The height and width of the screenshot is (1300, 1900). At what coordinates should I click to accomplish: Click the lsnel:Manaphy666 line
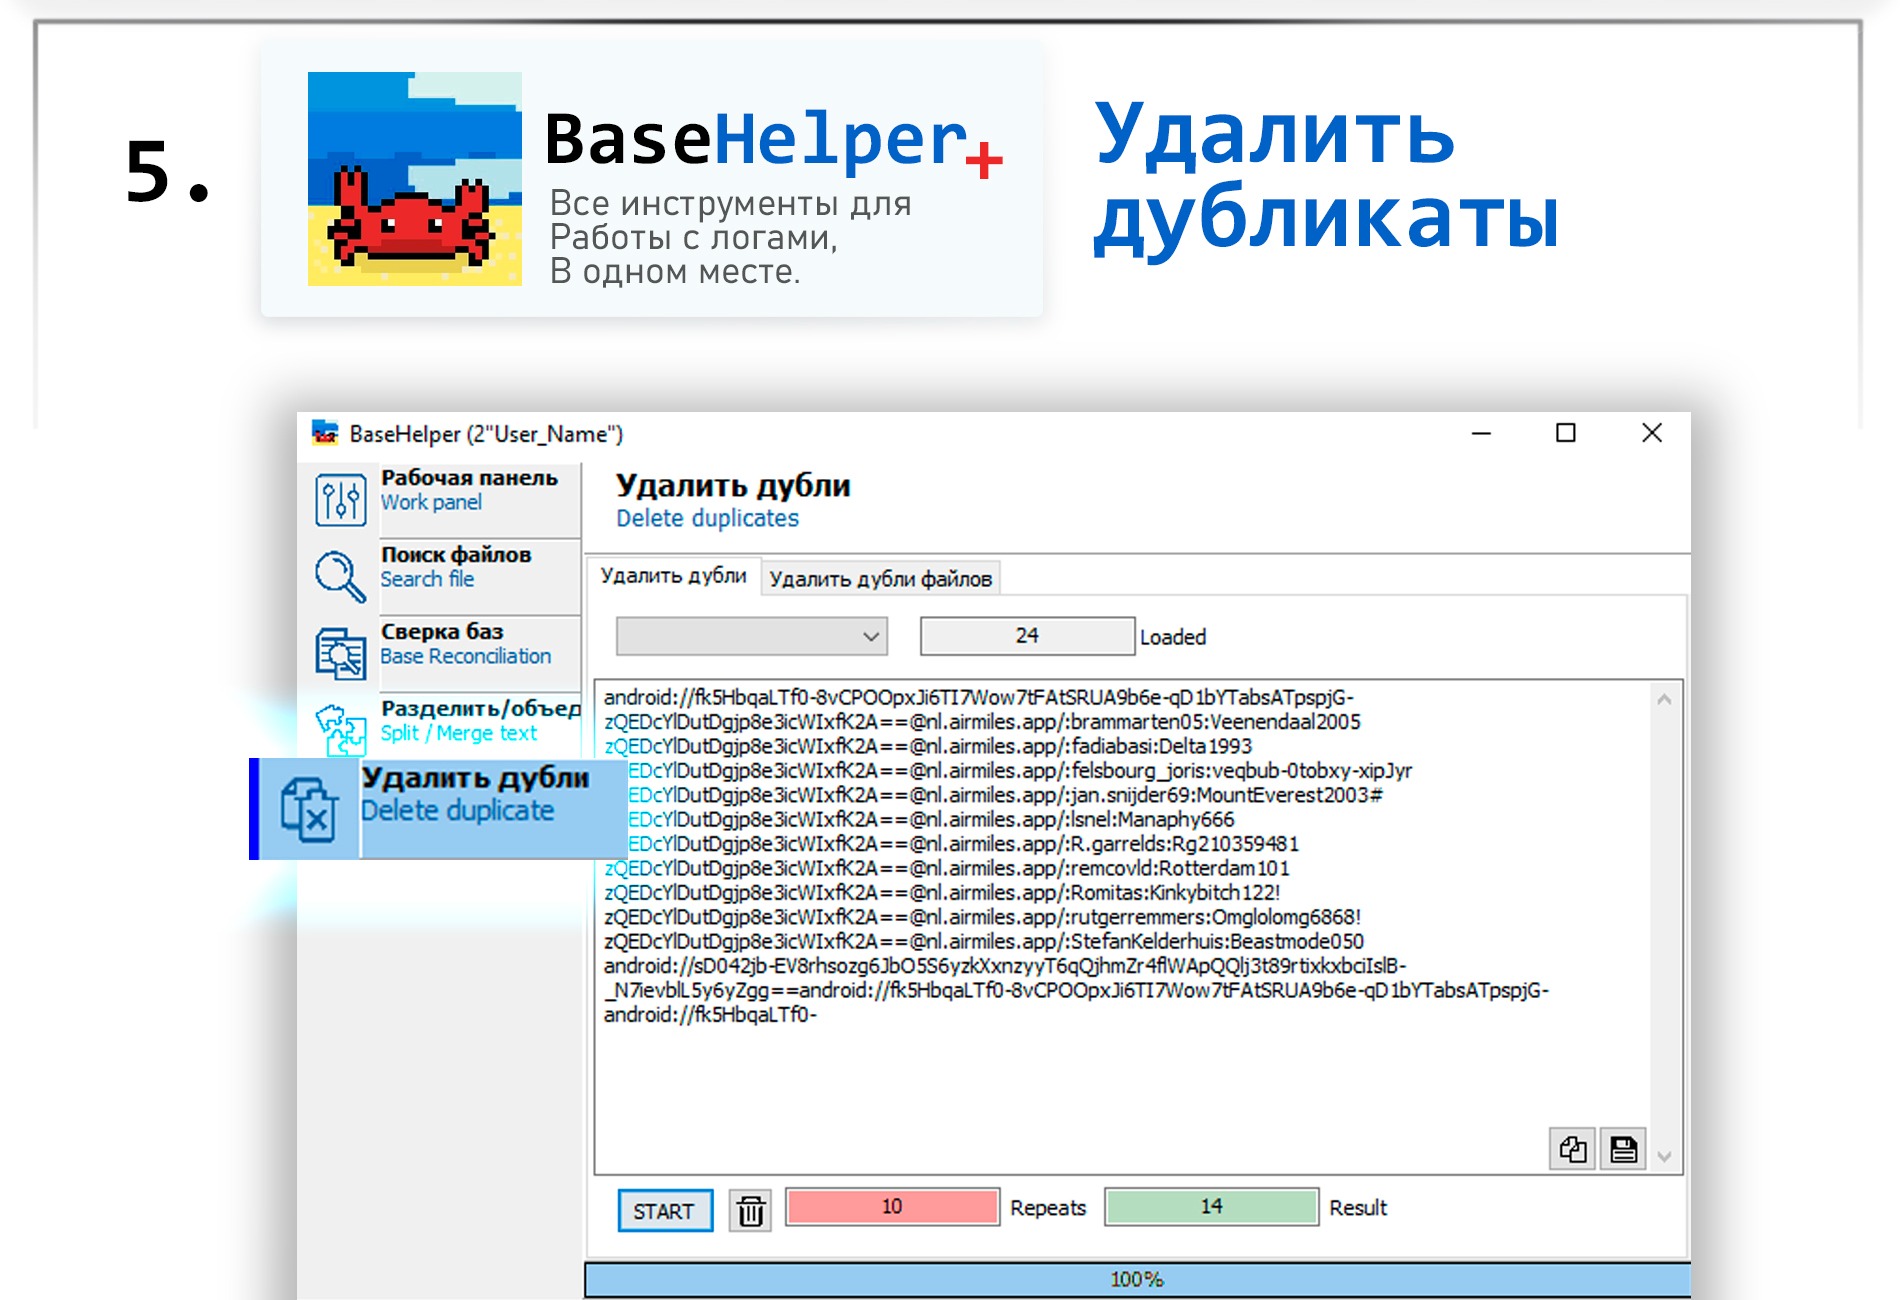pos(931,820)
